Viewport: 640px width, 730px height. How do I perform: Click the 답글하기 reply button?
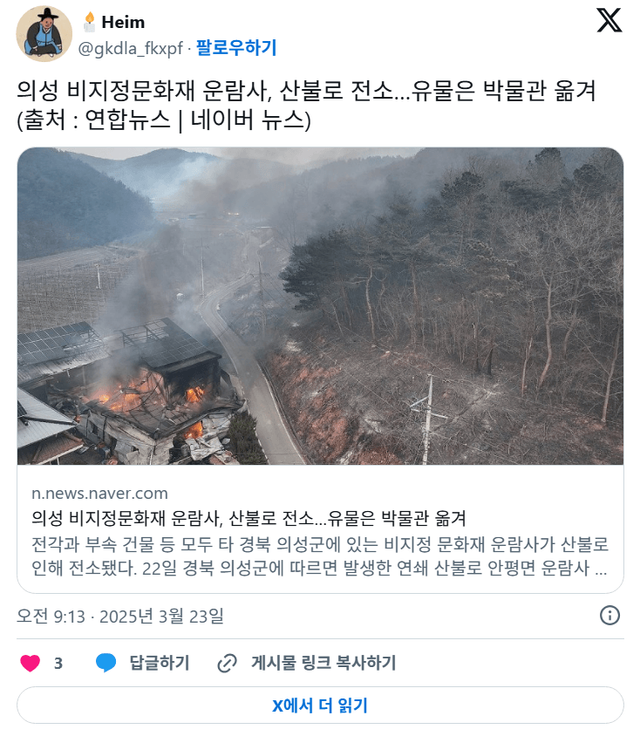(160, 663)
